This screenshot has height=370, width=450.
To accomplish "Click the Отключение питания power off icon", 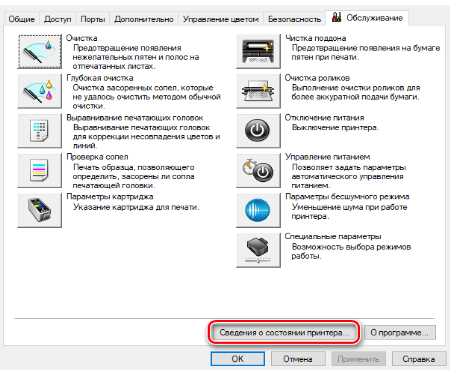I will click(258, 131).
